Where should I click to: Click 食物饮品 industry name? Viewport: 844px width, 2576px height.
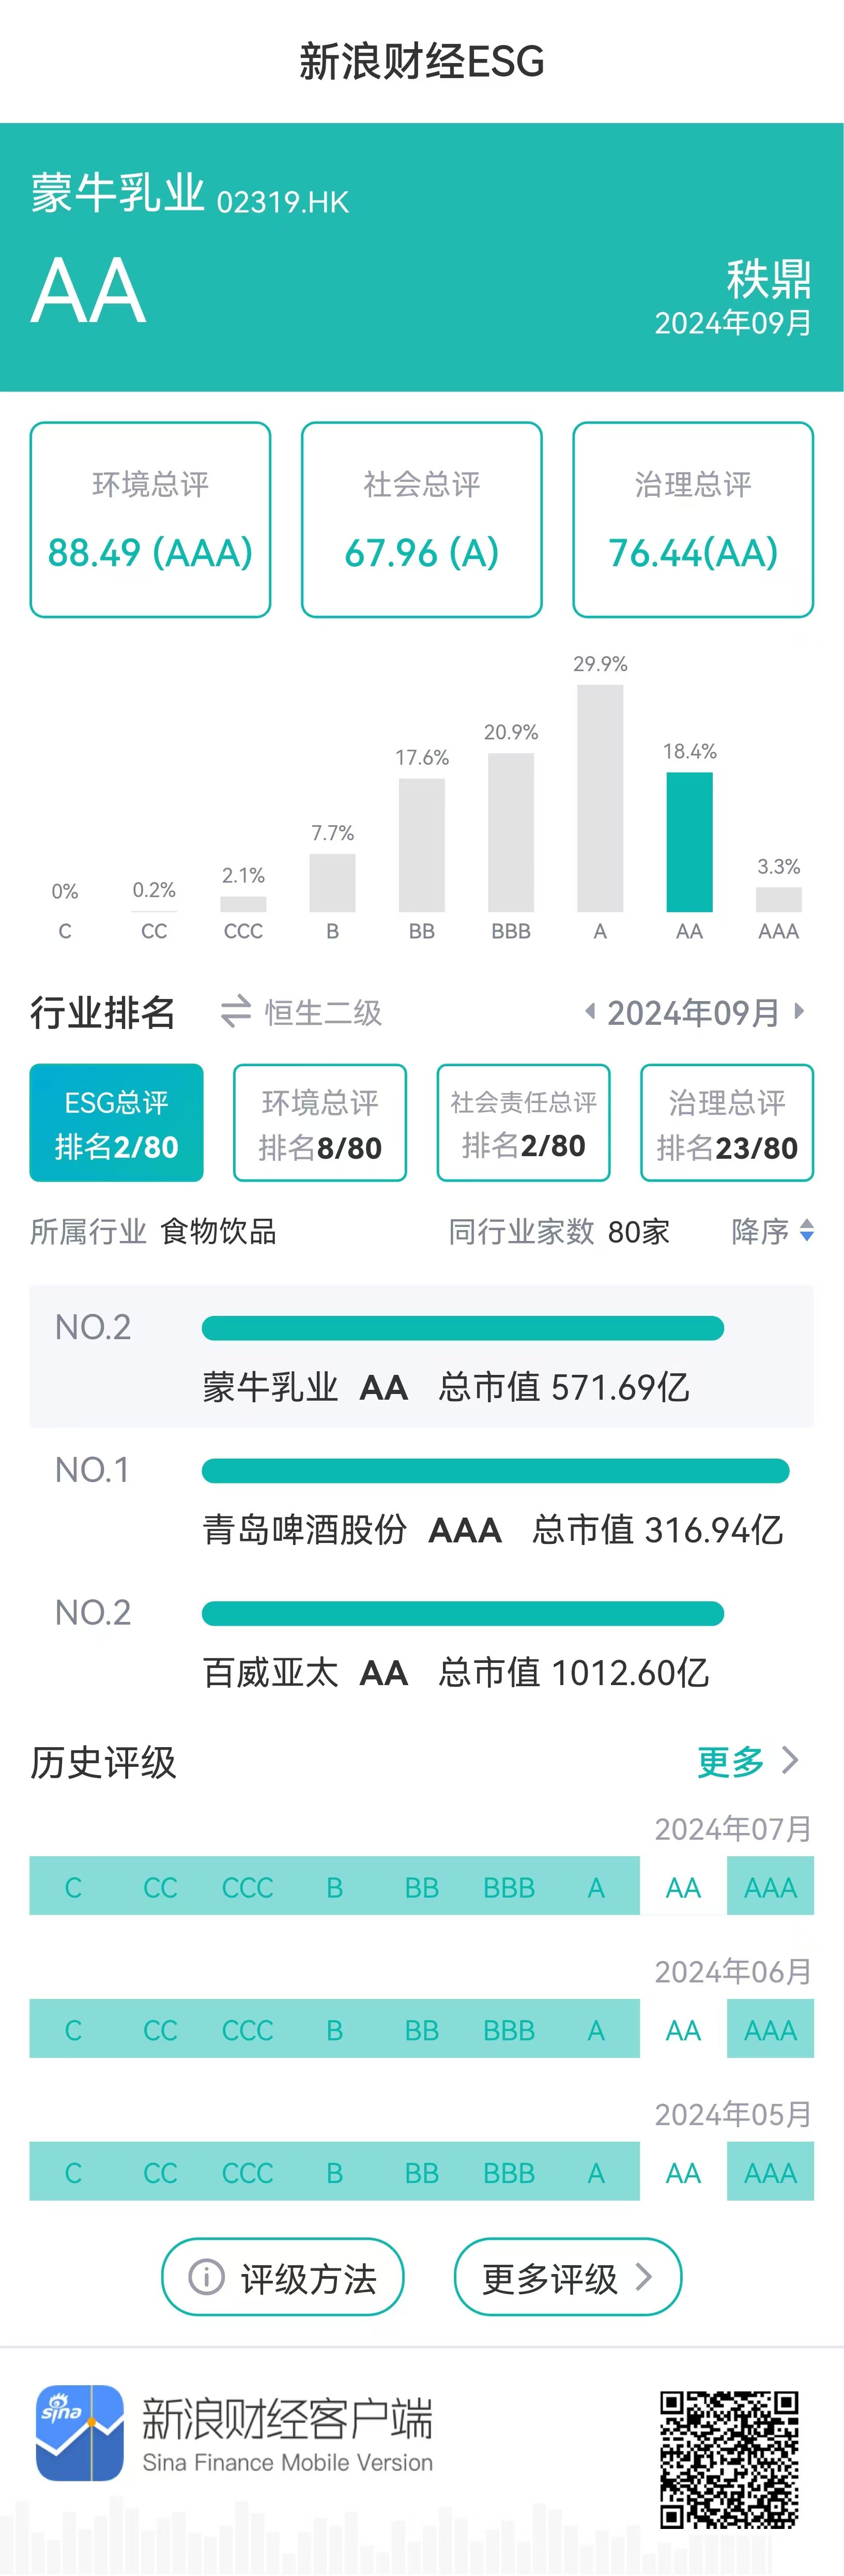tap(218, 1231)
